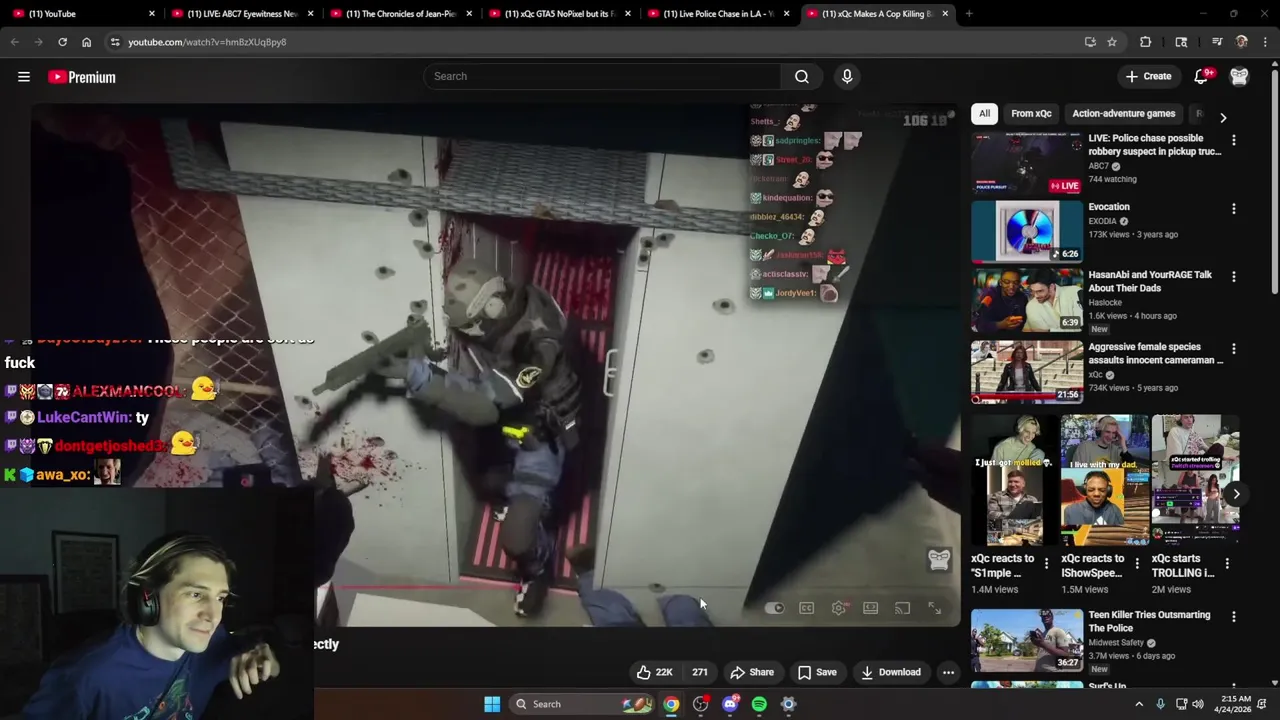Go to Chrome home page icon

86,42
